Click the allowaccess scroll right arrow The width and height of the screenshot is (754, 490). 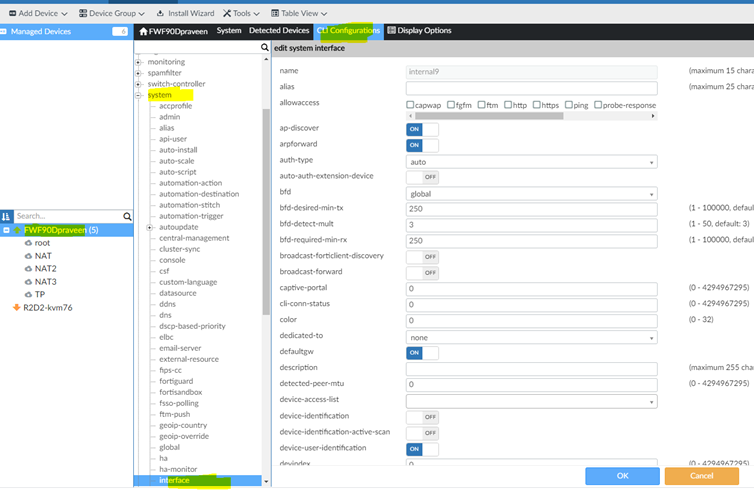click(x=653, y=116)
